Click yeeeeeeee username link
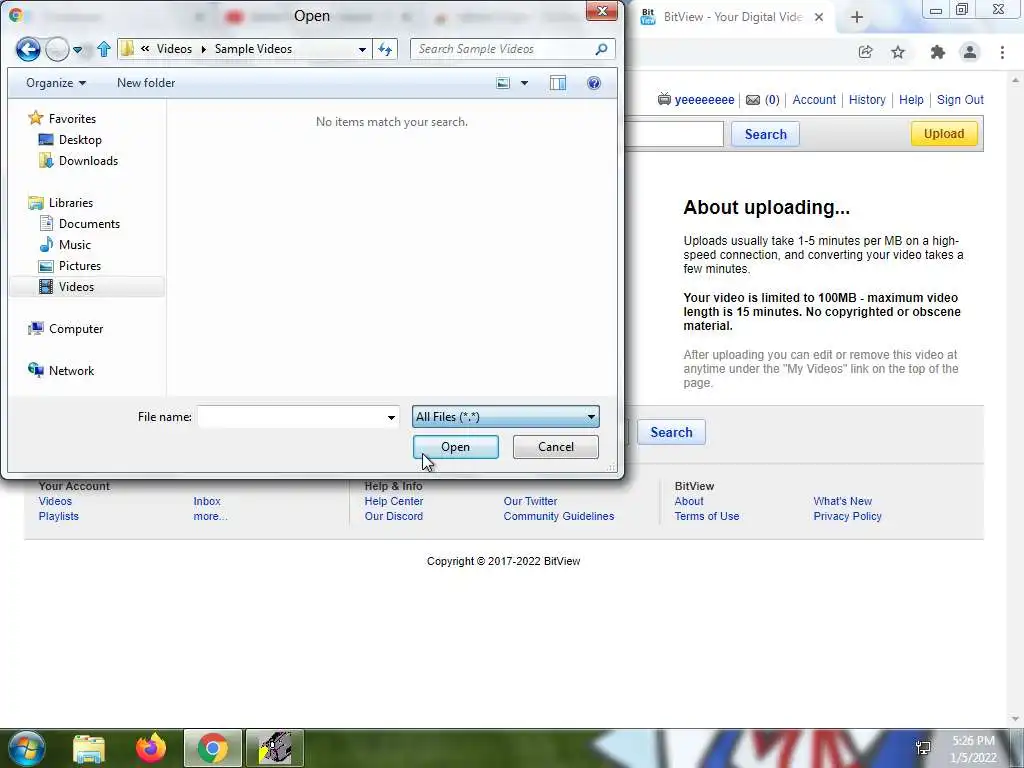The width and height of the screenshot is (1024, 768). tap(704, 100)
